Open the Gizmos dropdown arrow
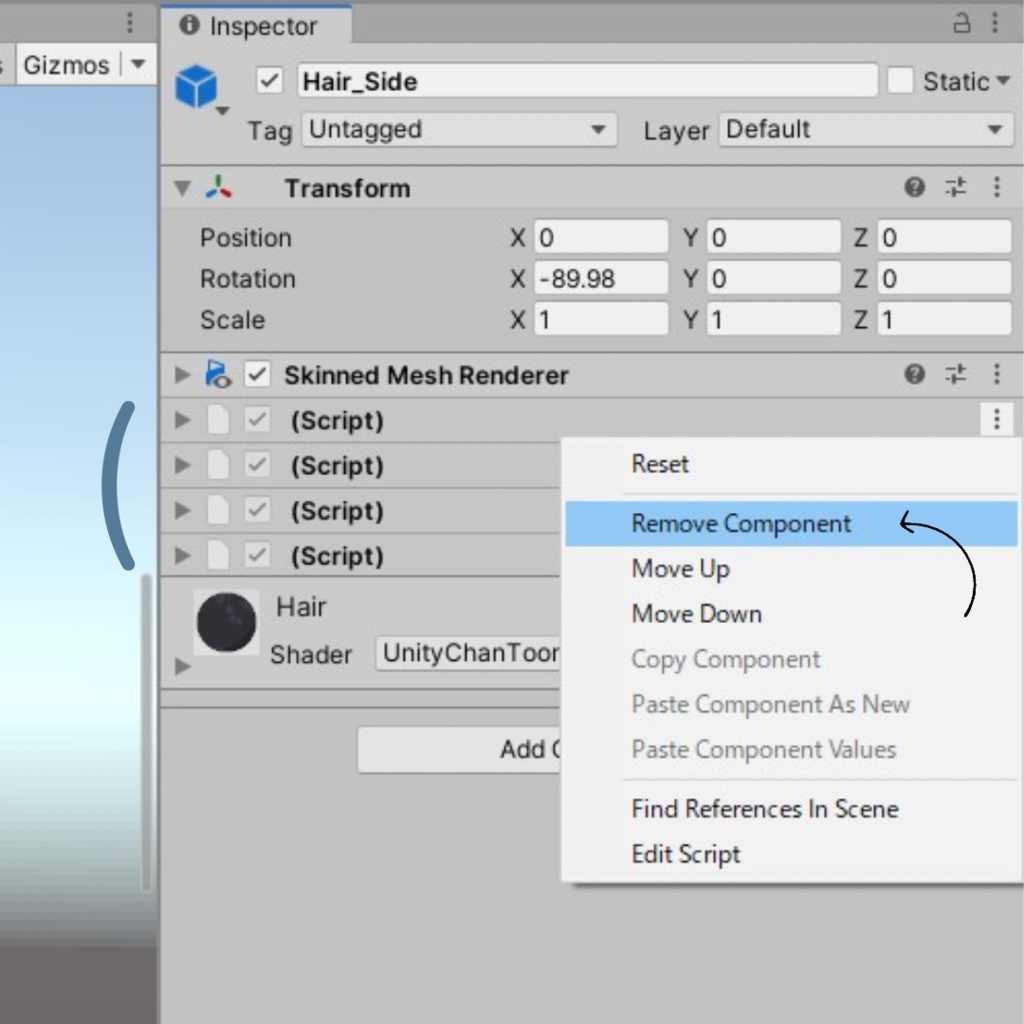Screen dimensions: 1024x1024 pyautogui.click(x=138, y=64)
